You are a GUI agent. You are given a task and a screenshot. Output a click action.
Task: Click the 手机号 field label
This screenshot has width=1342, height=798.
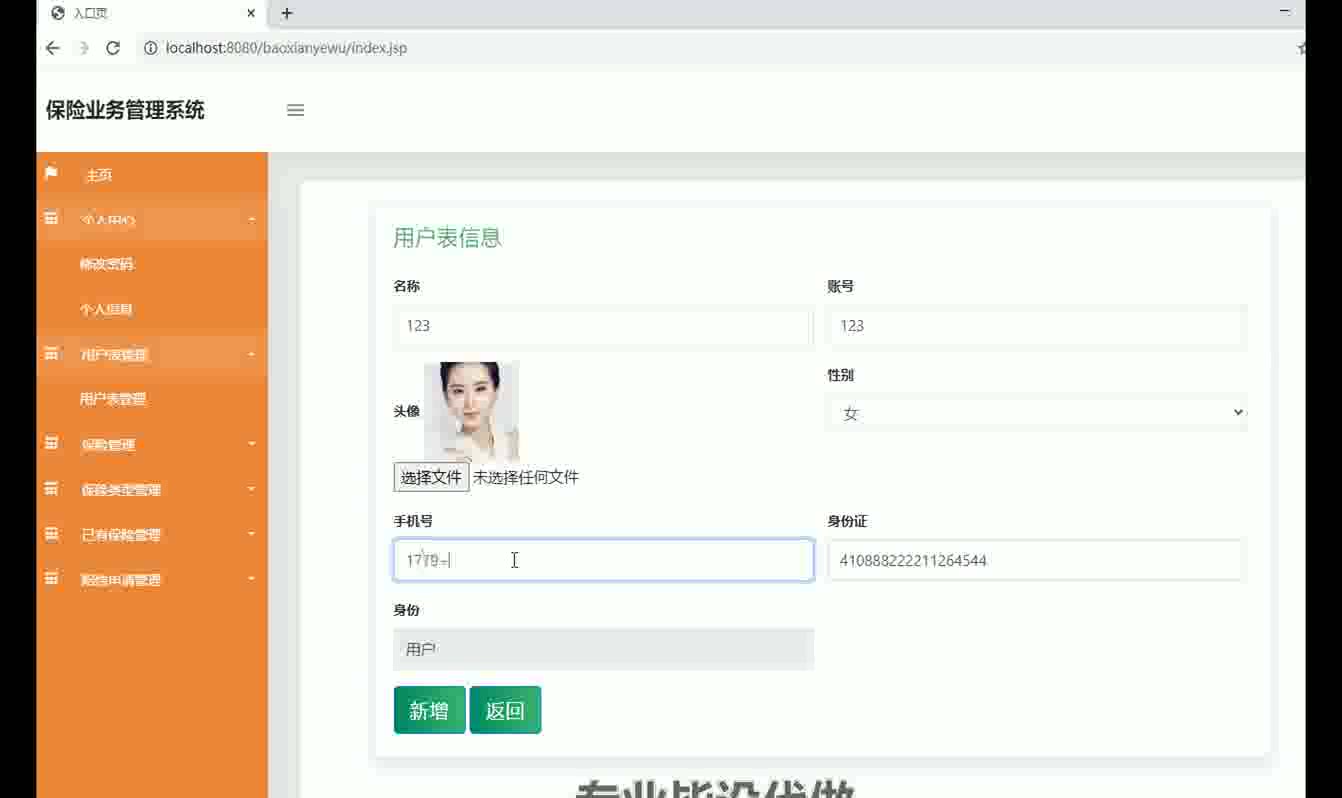click(x=413, y=521)
